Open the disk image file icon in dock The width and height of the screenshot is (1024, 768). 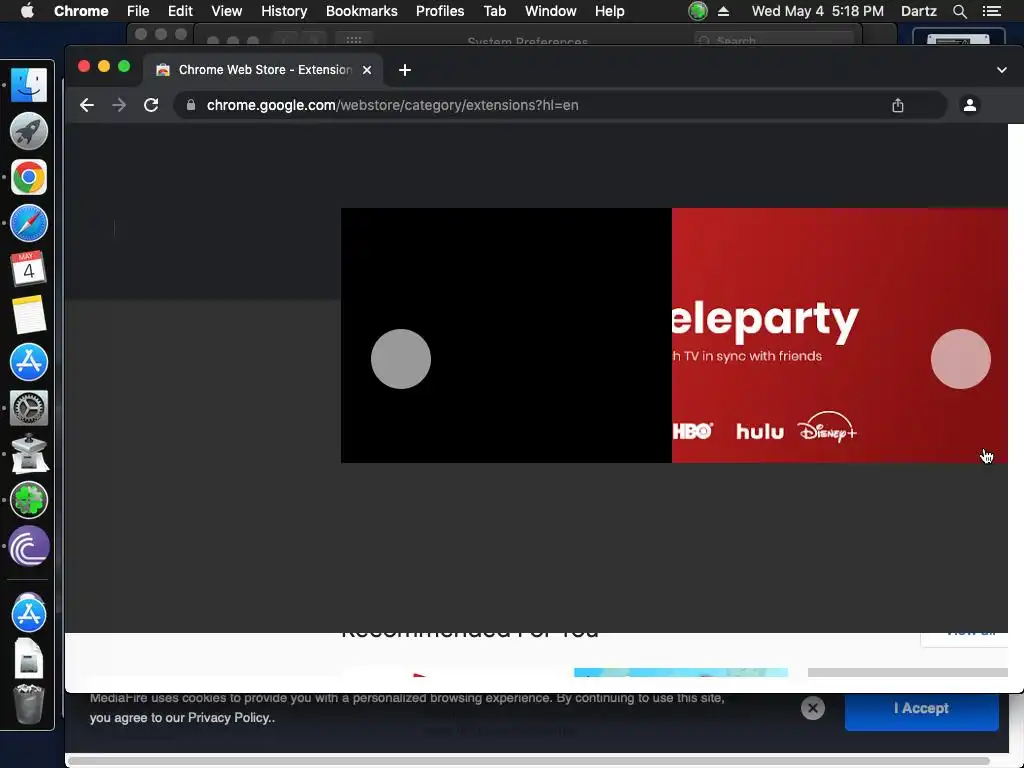point(29,658)
